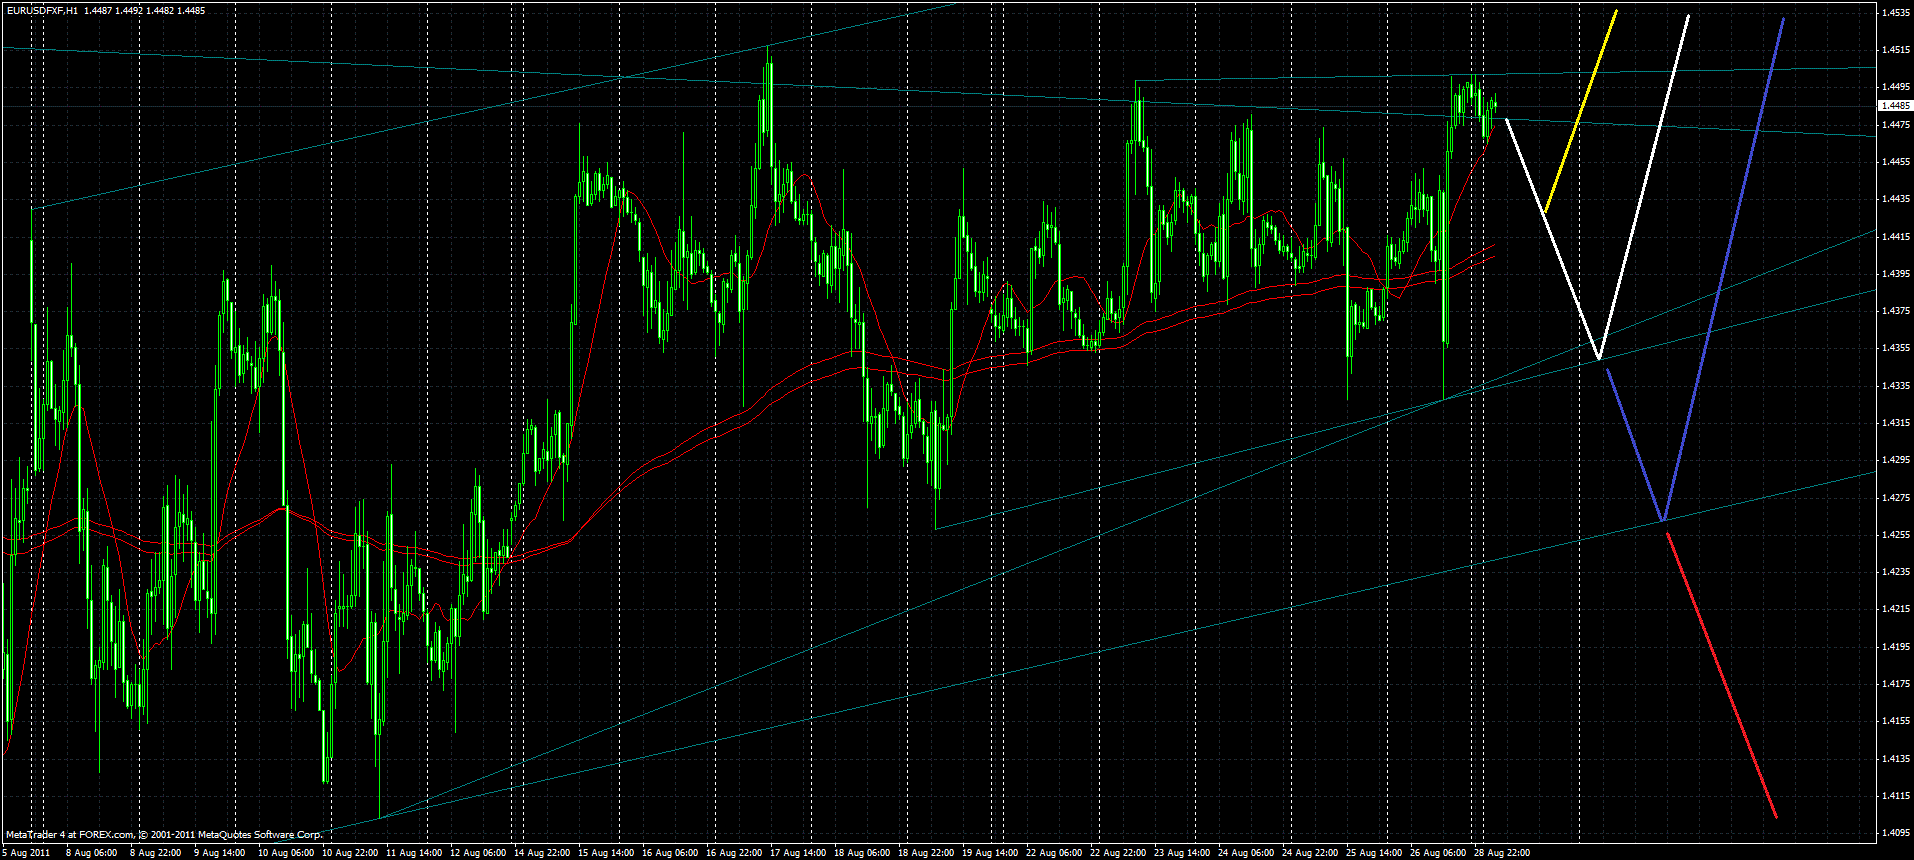The image size is (1914, 860).
Task: Click the MetaTrader 4 at FOREX.com copyright text
Action: (164, 835)
